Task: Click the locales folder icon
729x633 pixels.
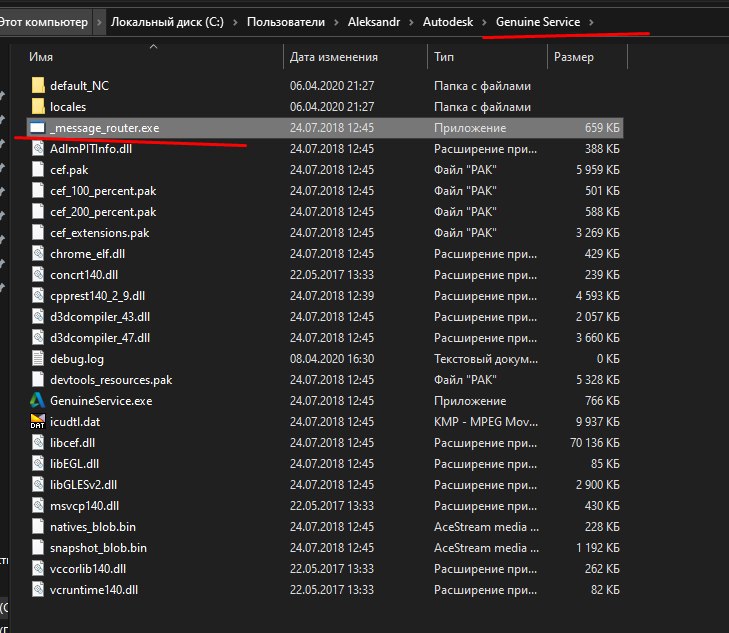Action: pyautogui.click(x=38, y=106)
